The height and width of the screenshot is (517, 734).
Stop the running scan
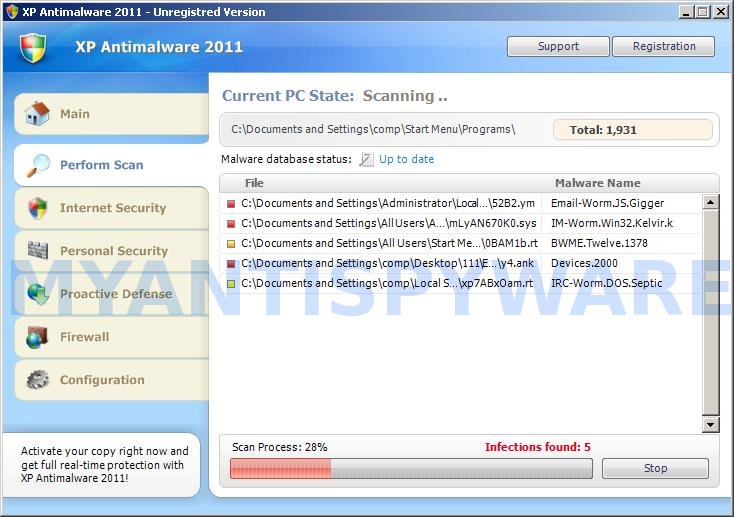tap(655, 468)
